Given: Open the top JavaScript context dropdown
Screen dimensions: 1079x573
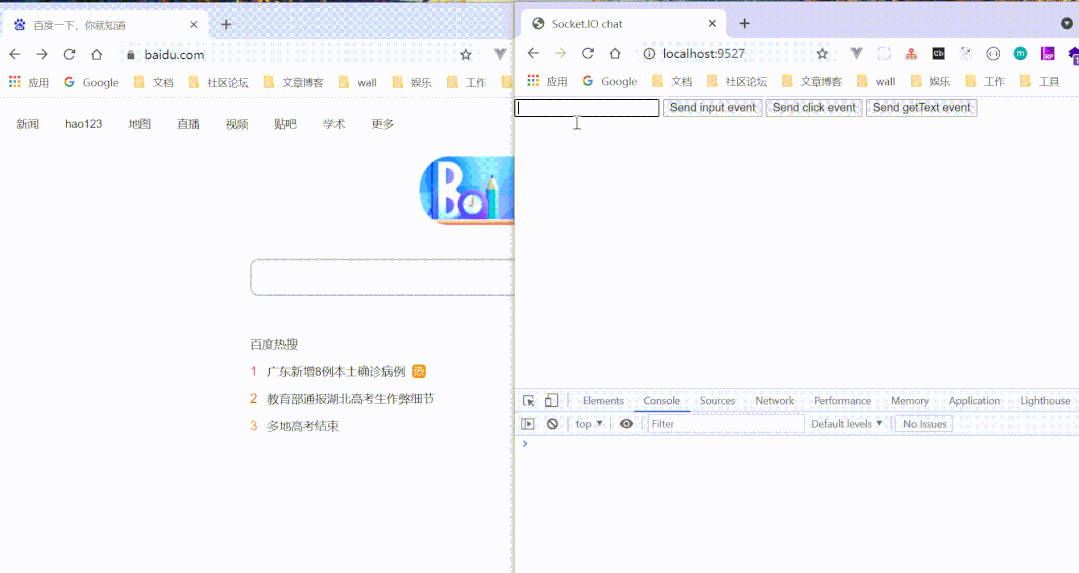Looking at the screenshot, I should pyautogui.click(x=589, y=424).
